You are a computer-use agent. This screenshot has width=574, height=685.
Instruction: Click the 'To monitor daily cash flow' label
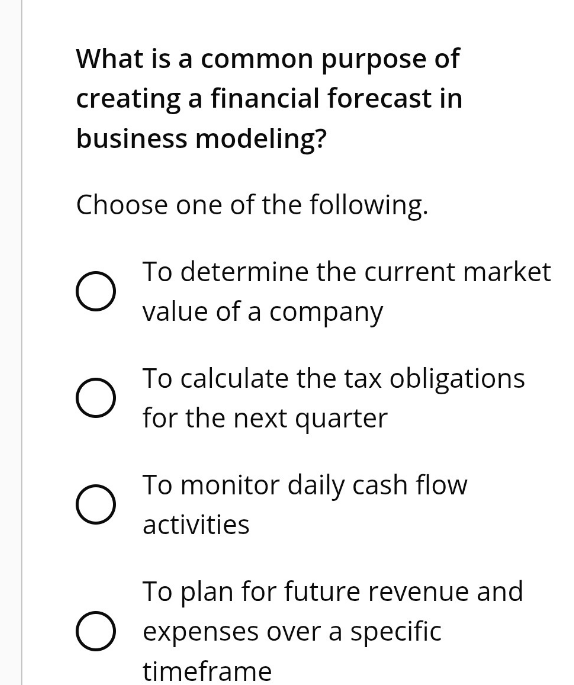305,486
